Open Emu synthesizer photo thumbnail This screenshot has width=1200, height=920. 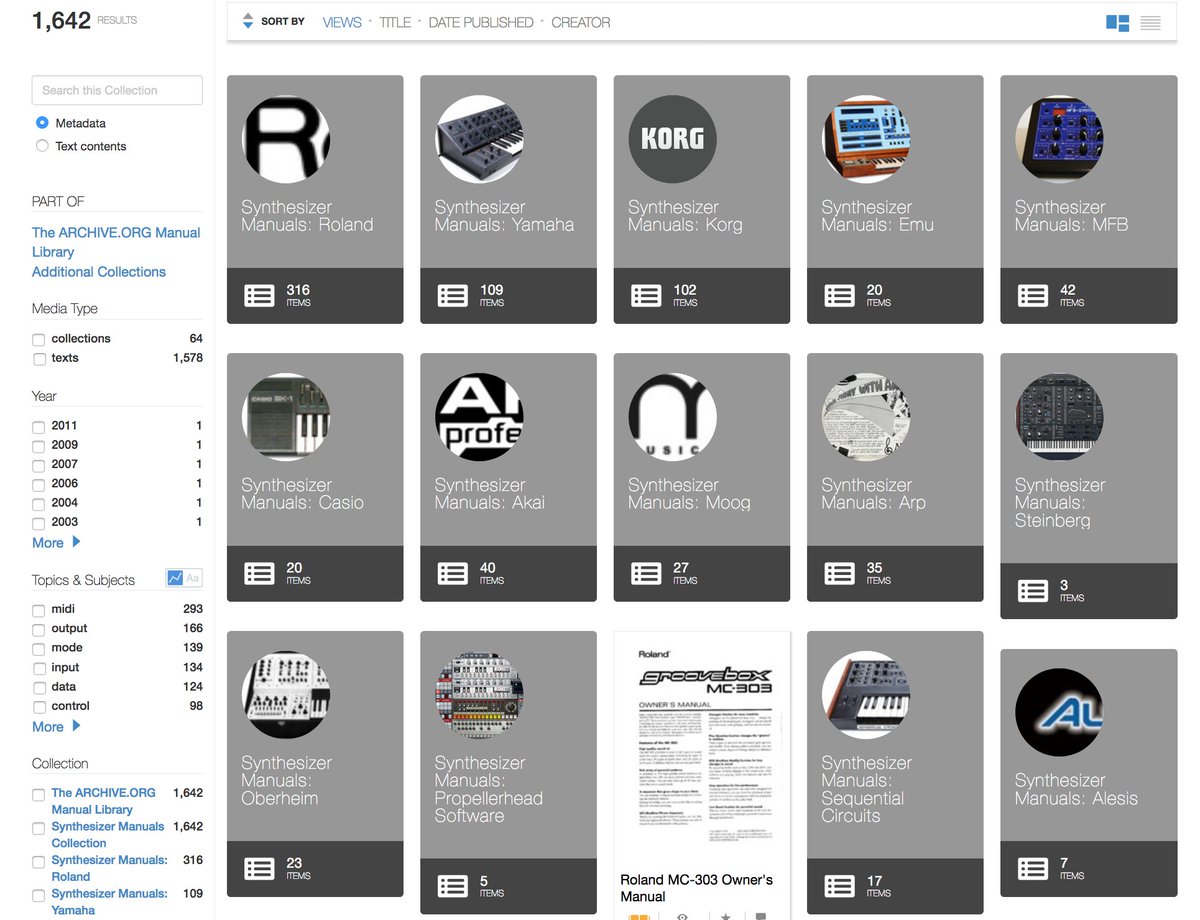(x=866, y=139)
